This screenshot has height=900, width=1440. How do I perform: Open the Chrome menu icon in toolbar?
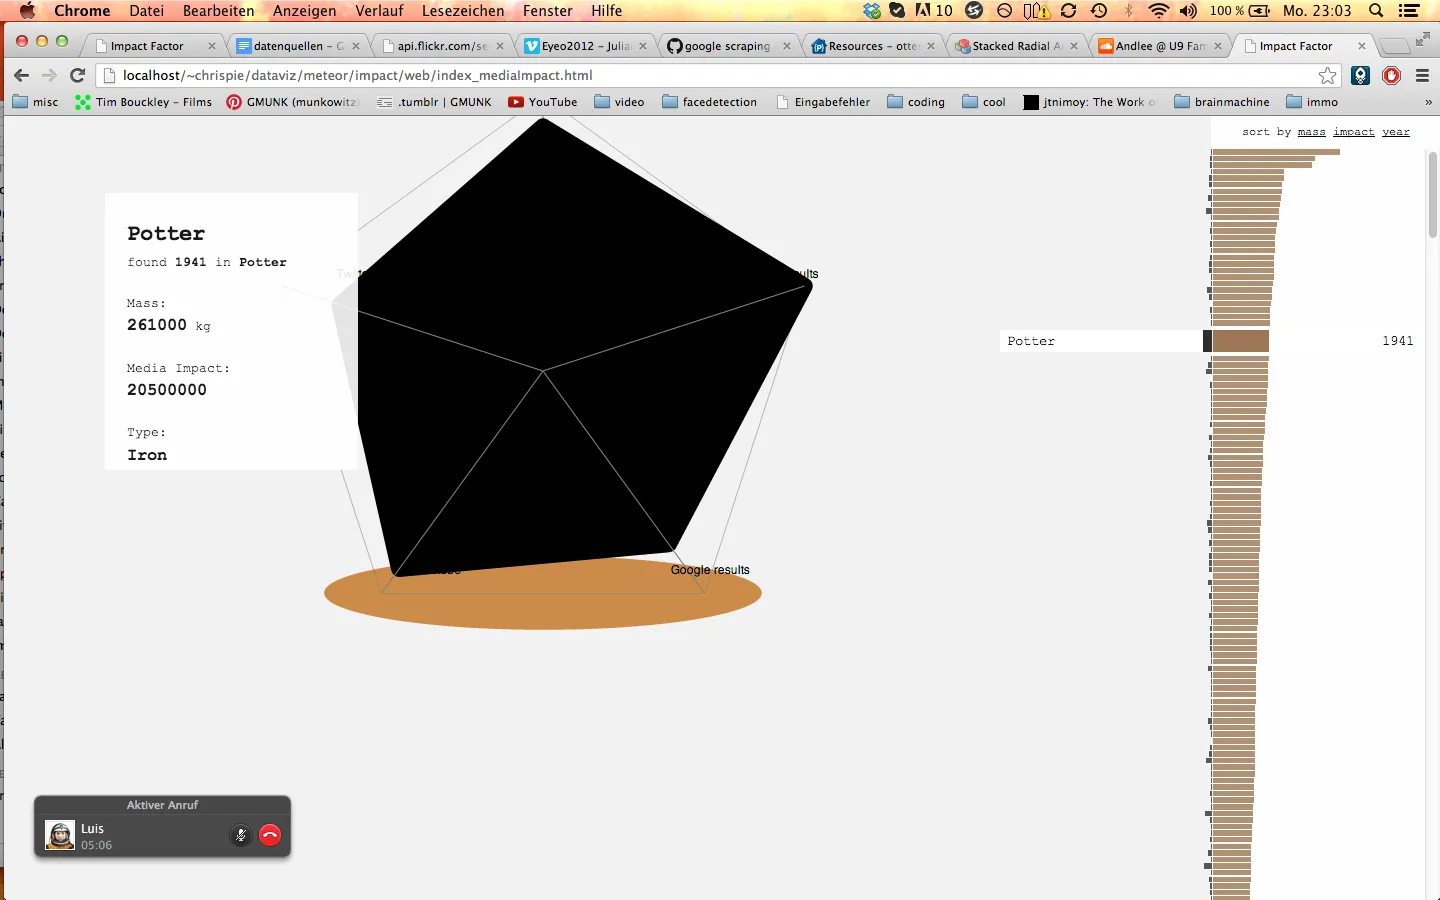coord(1422,75)
